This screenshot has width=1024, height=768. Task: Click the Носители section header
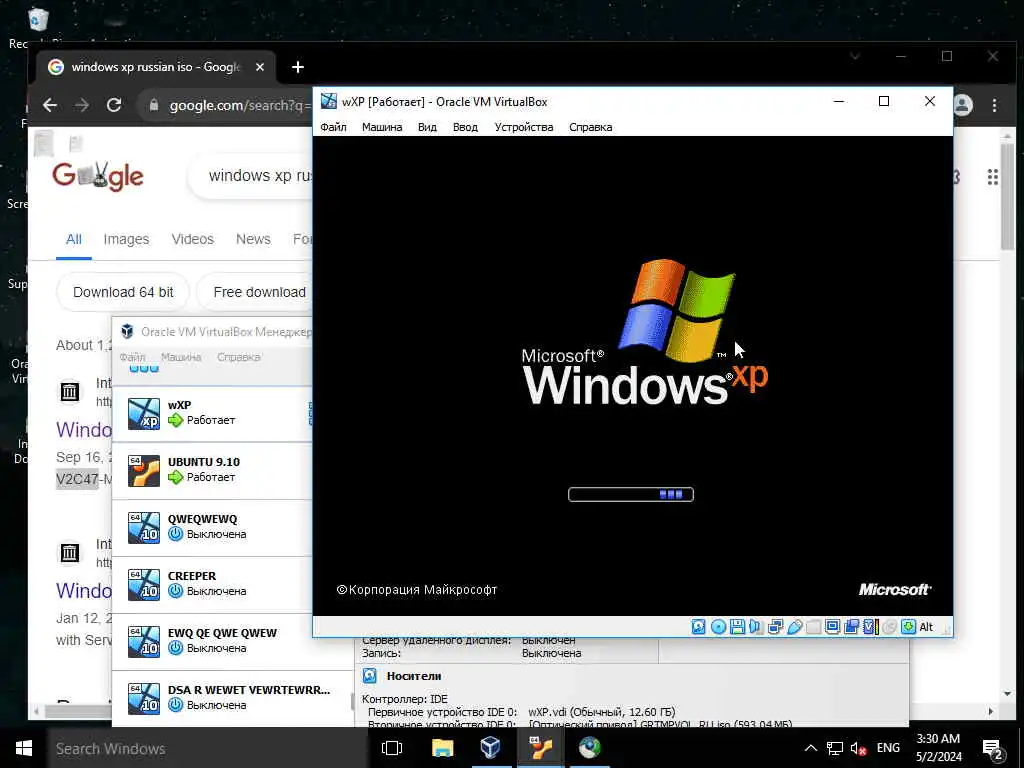coord(414,676)
